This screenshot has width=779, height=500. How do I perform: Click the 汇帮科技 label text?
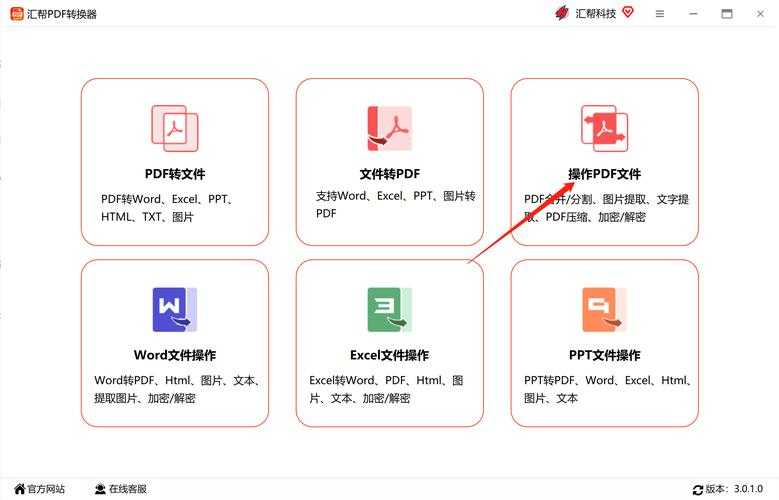pyautogui.click(x=596, y=14)
